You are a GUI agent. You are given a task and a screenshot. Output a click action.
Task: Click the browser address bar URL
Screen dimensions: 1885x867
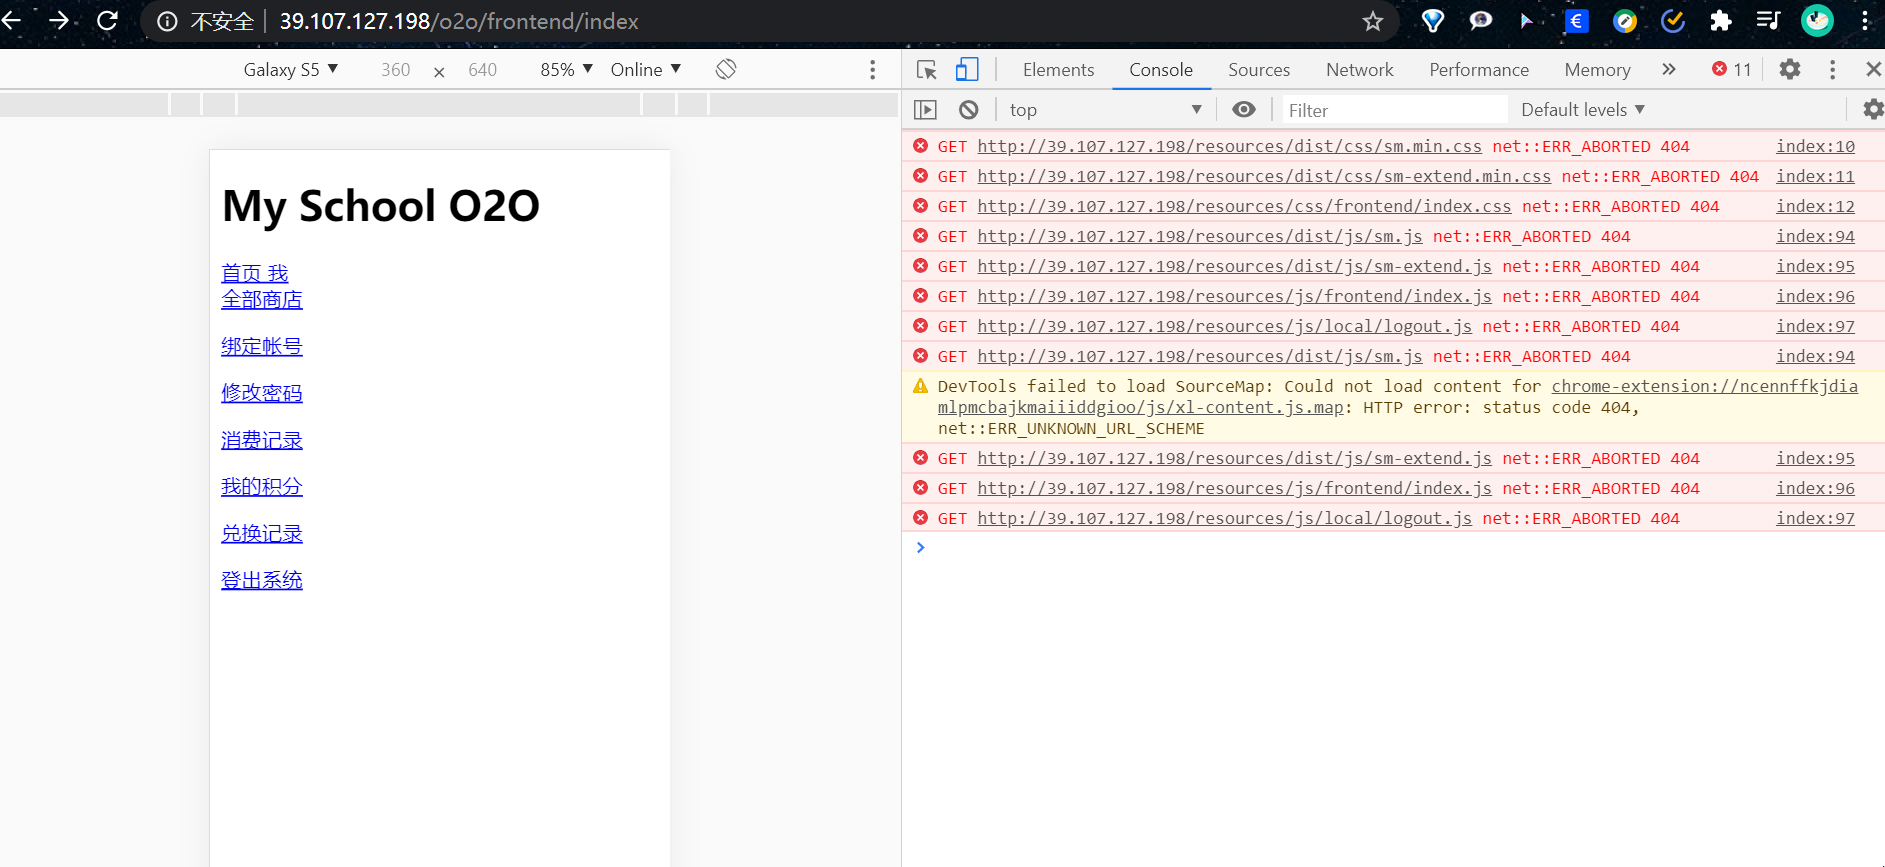pos(459,21)
